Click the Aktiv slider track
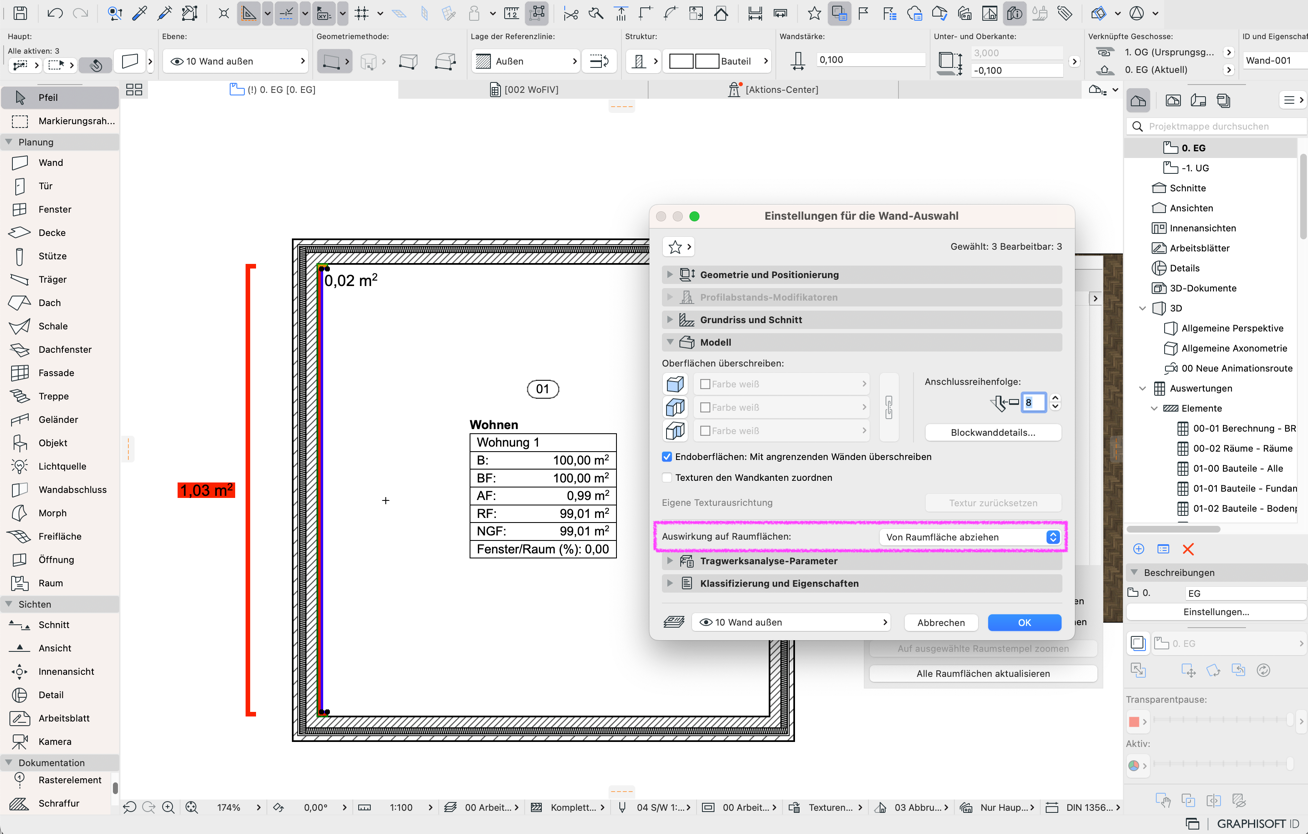 tap(1223, 765)
